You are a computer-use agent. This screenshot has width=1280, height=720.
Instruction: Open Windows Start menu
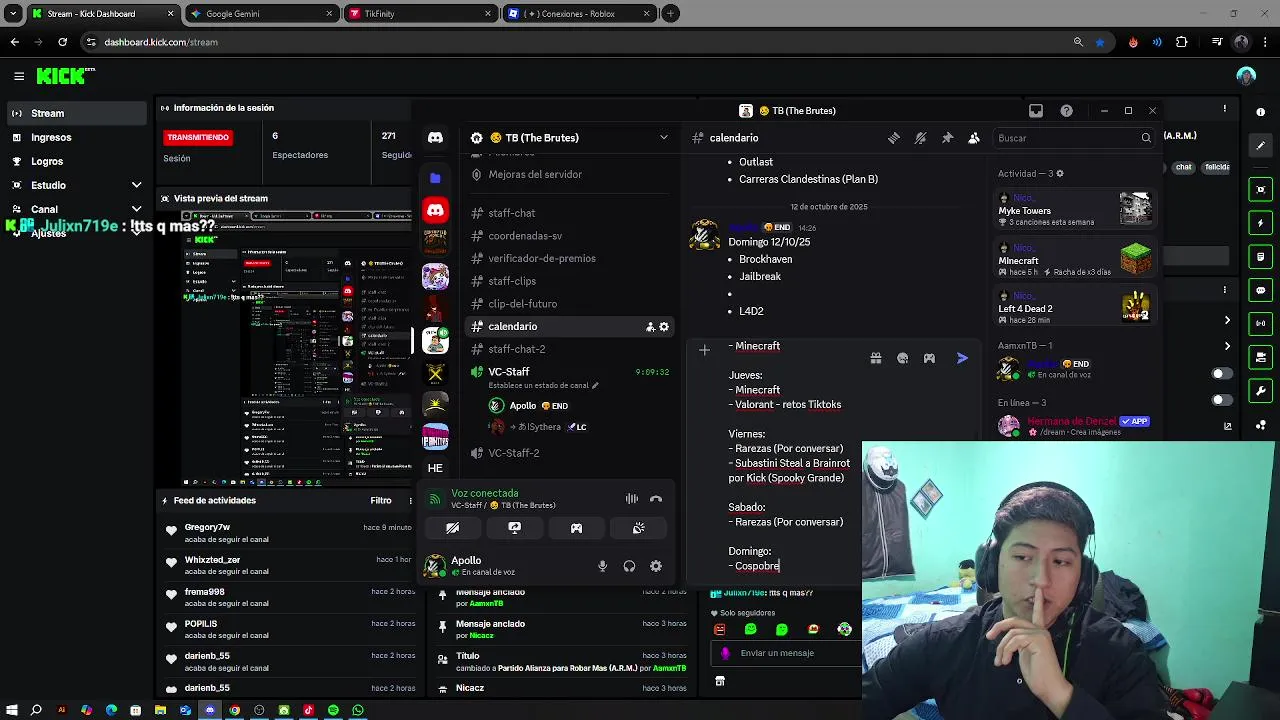tap(12, 710)
